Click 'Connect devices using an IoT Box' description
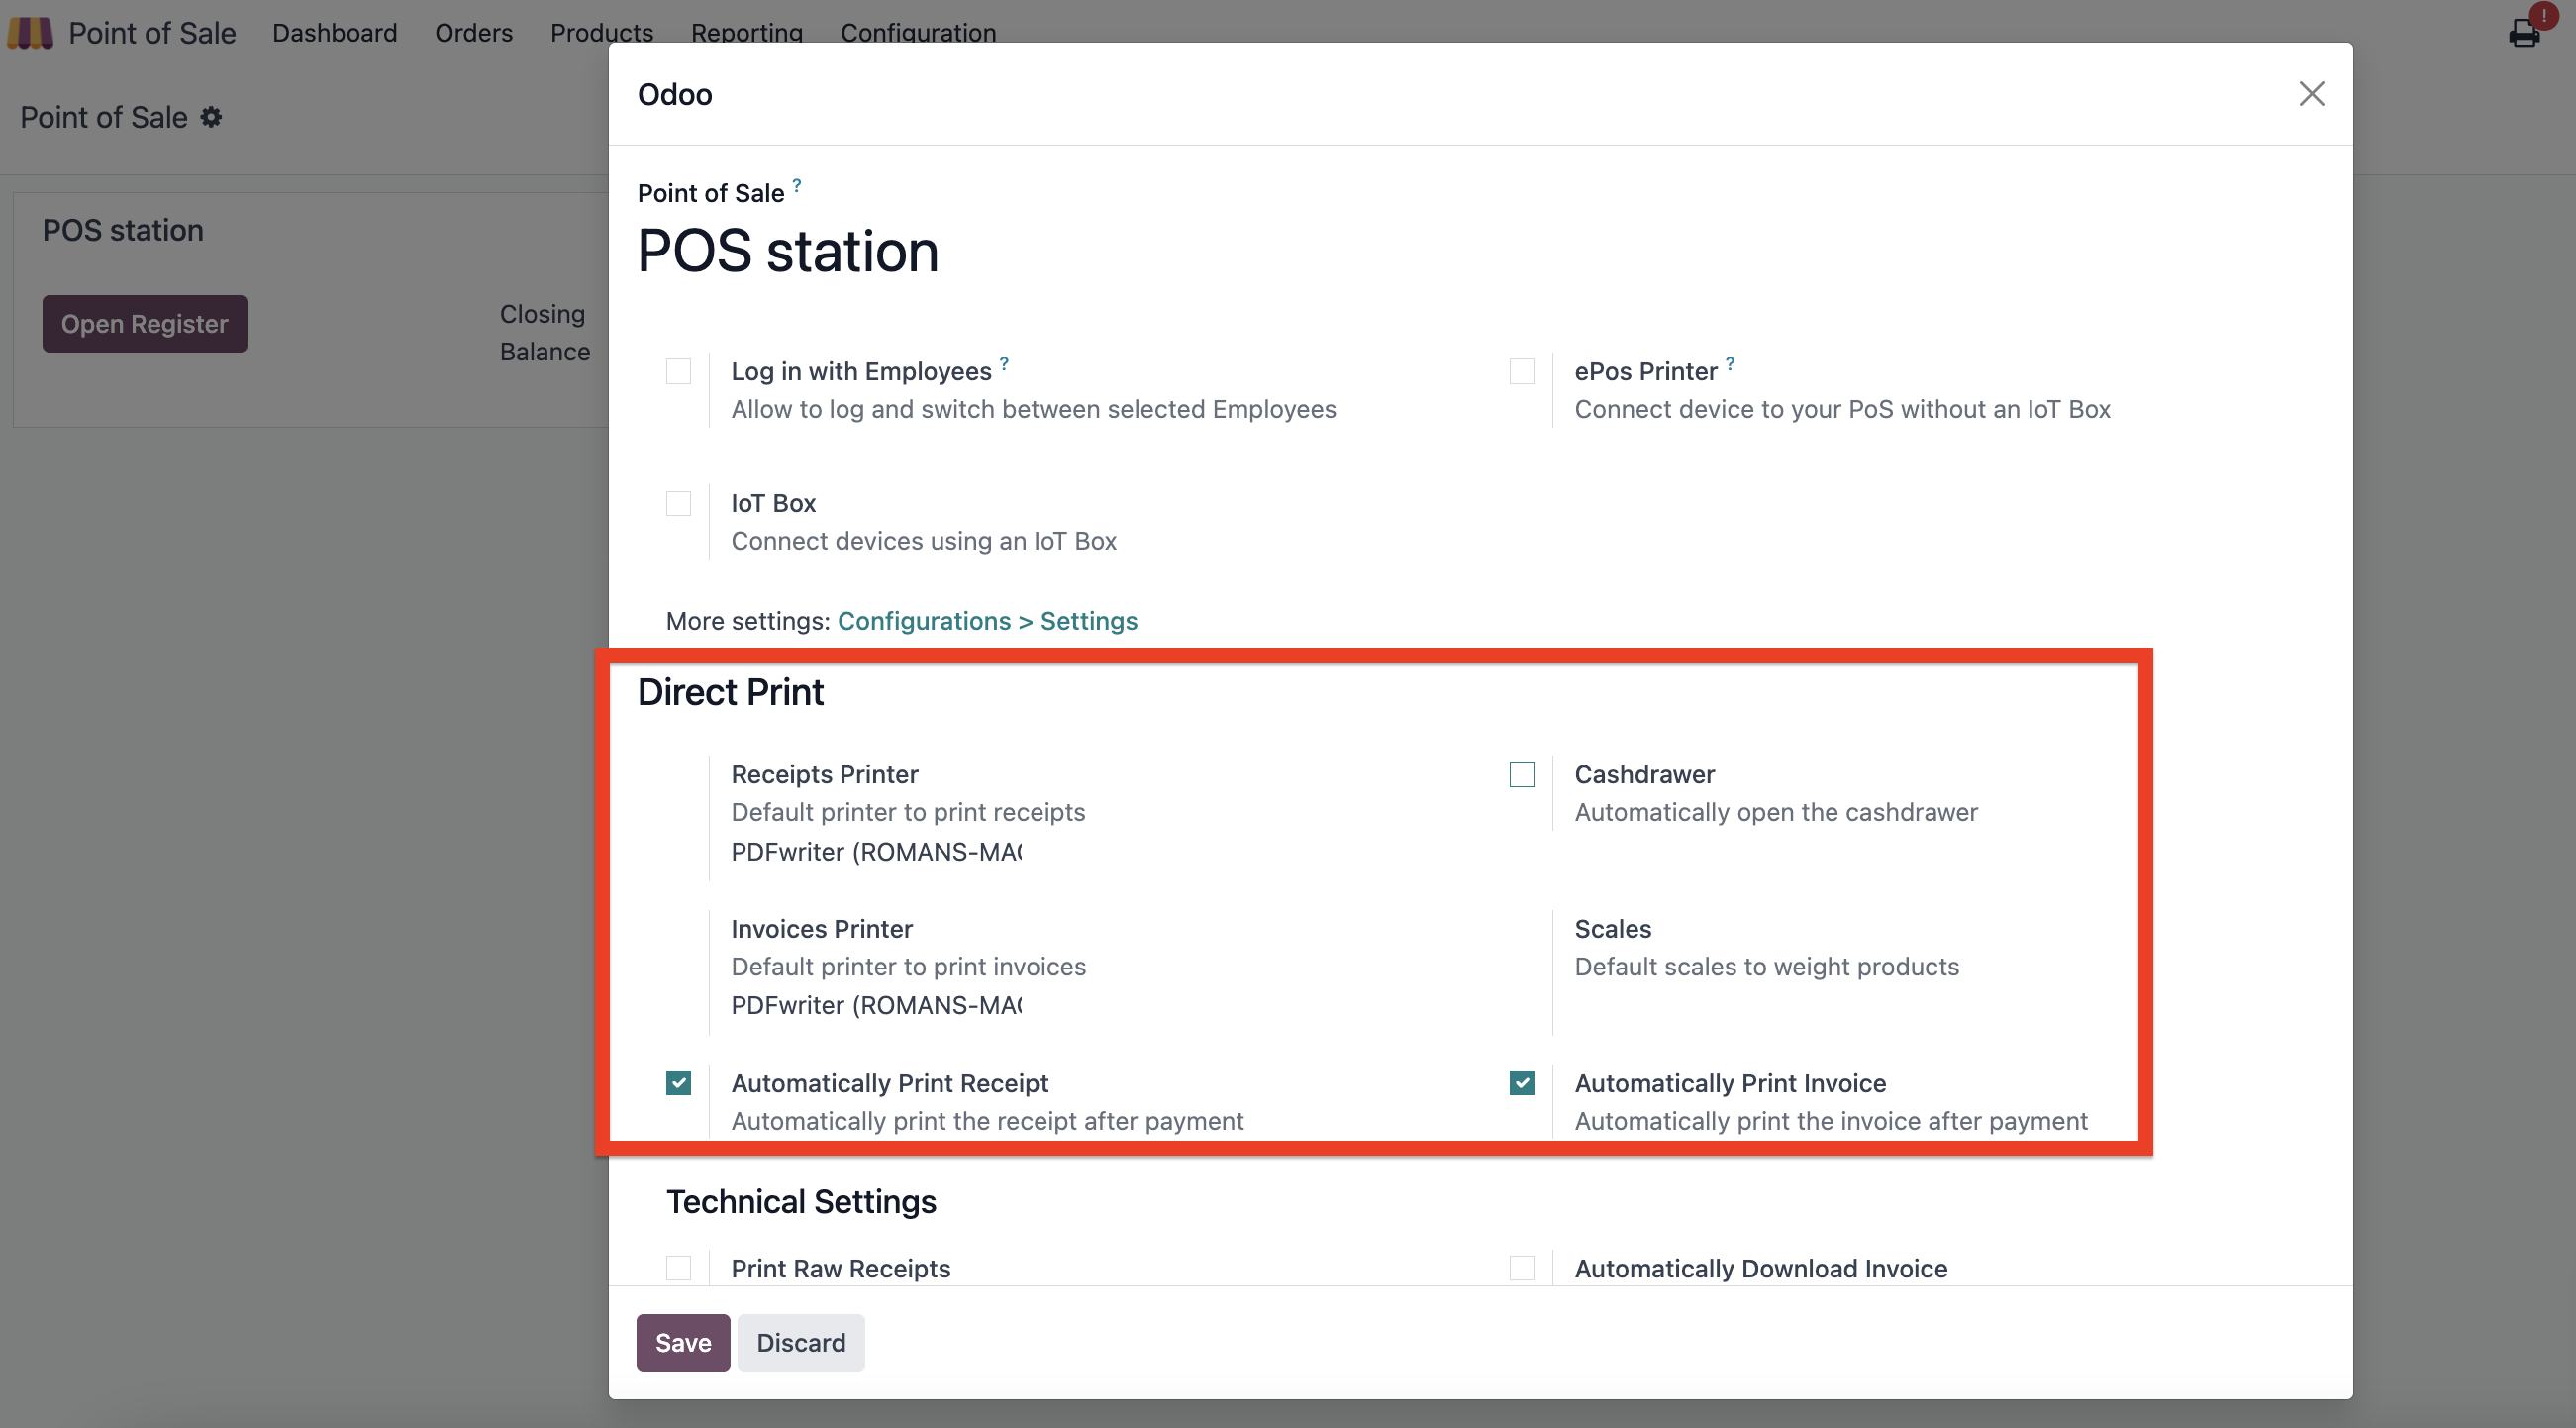The width and height of the screenshot is (2576, 1428). click(924, 541)
